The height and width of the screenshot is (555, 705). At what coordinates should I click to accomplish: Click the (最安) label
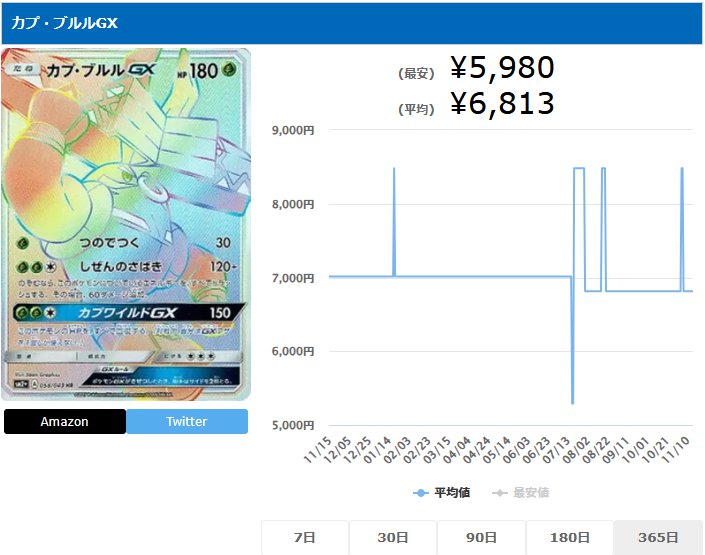(416, 73)
